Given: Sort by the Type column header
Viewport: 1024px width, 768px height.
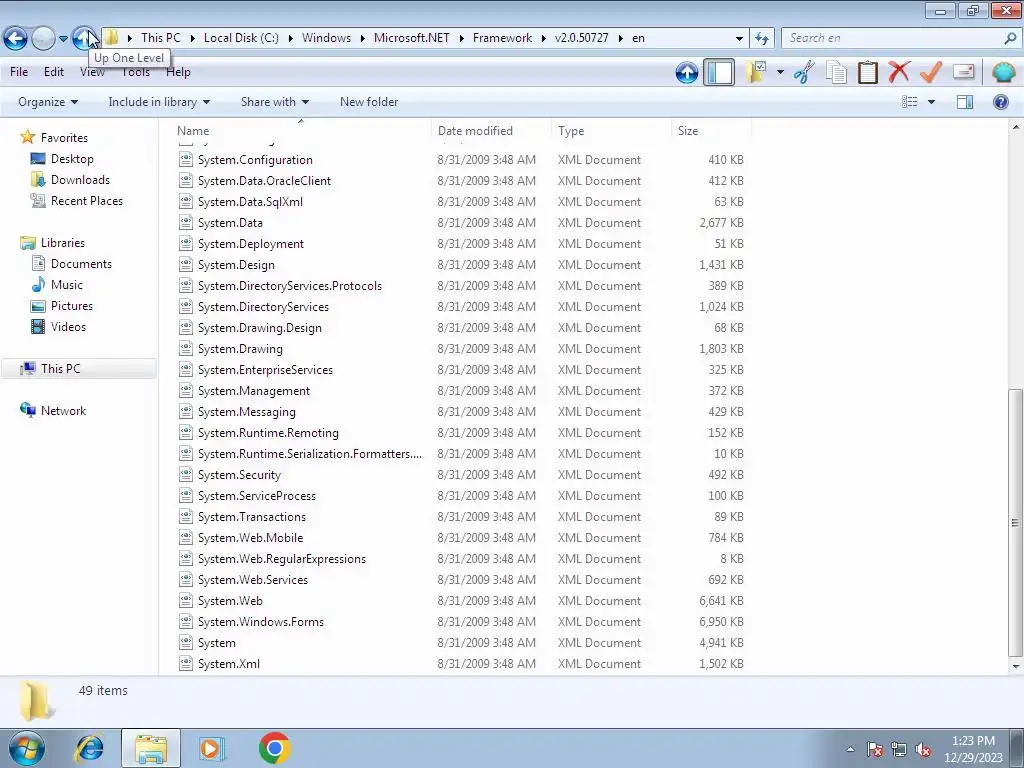Looking at the screenshot, I should pos(611,131).
